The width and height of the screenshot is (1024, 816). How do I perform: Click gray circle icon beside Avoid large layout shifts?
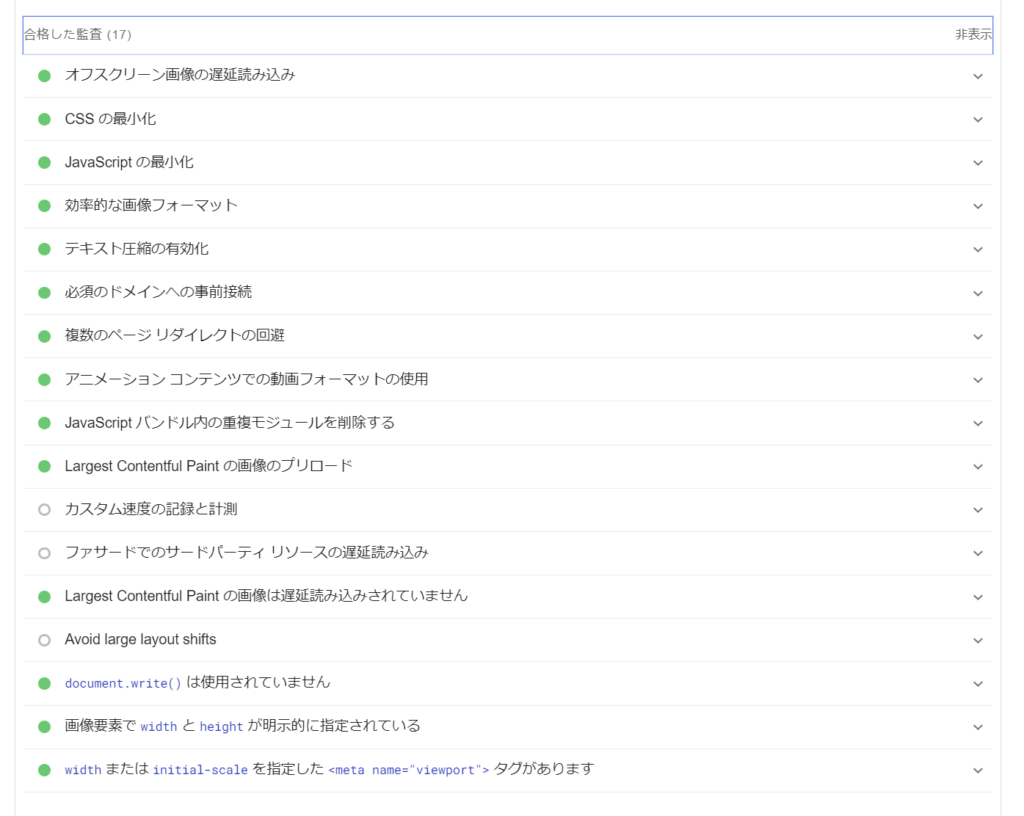tap(44, 640)
